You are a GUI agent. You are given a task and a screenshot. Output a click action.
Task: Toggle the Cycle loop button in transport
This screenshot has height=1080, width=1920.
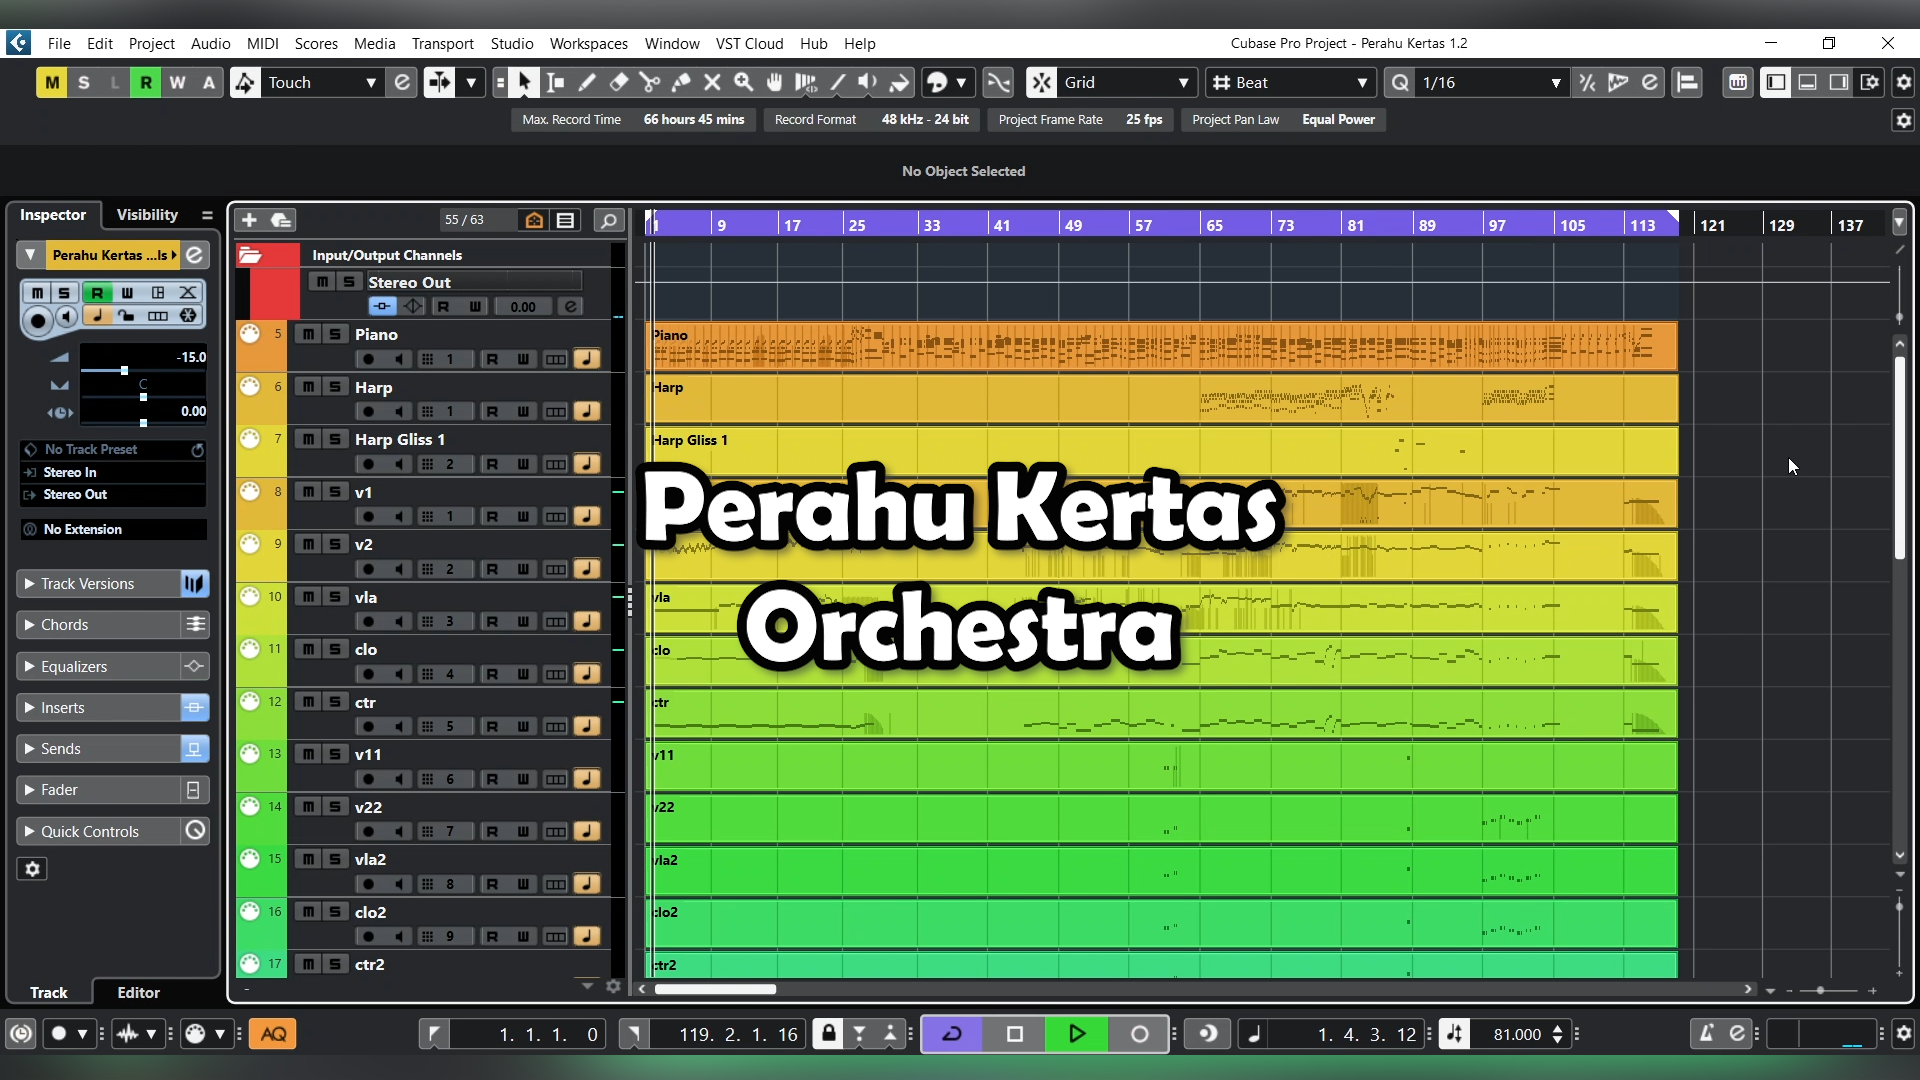(x=952, y=1034)
